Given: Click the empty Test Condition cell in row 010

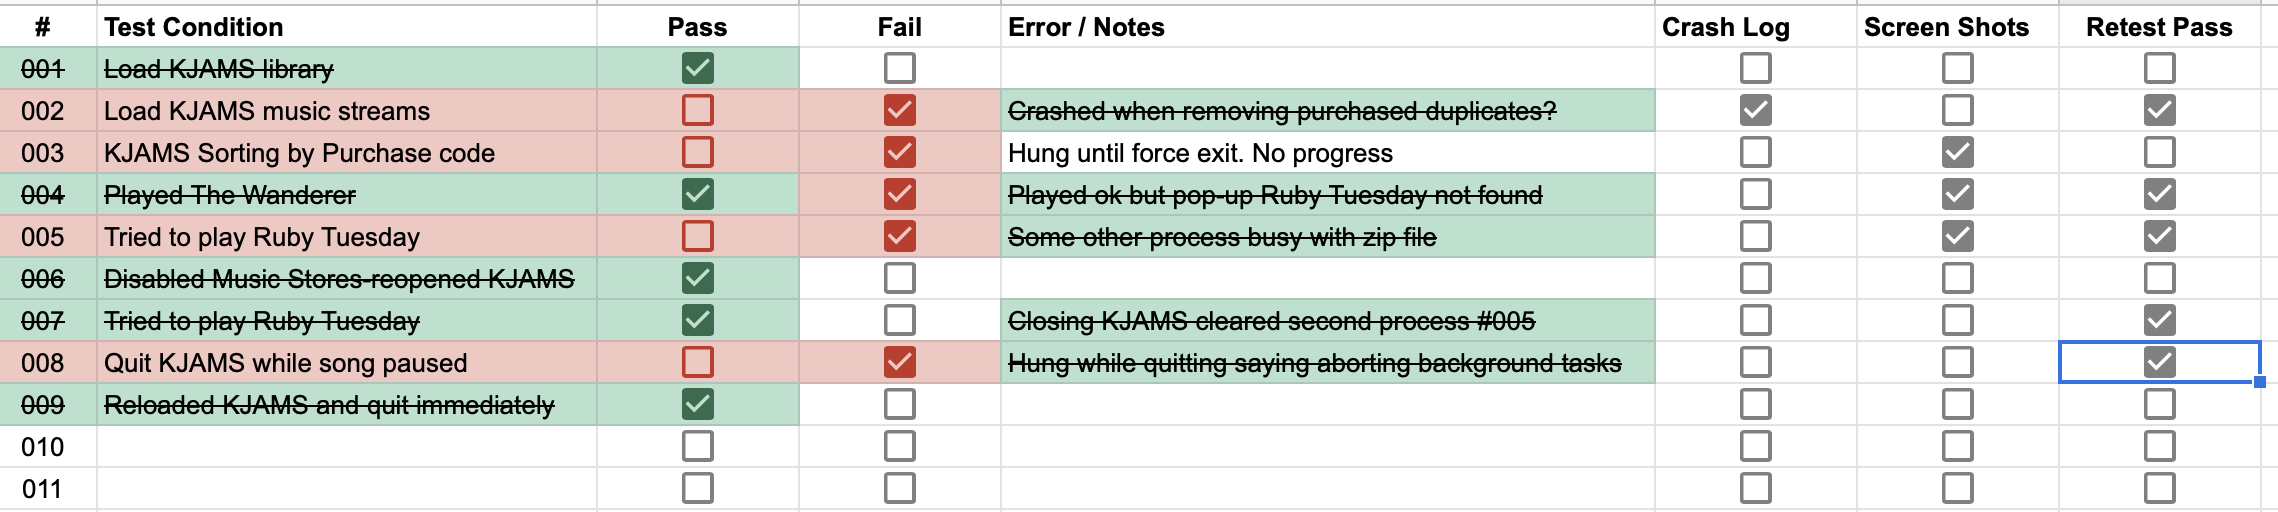Looking at the screenshot, I should click(x=346, y=447).
